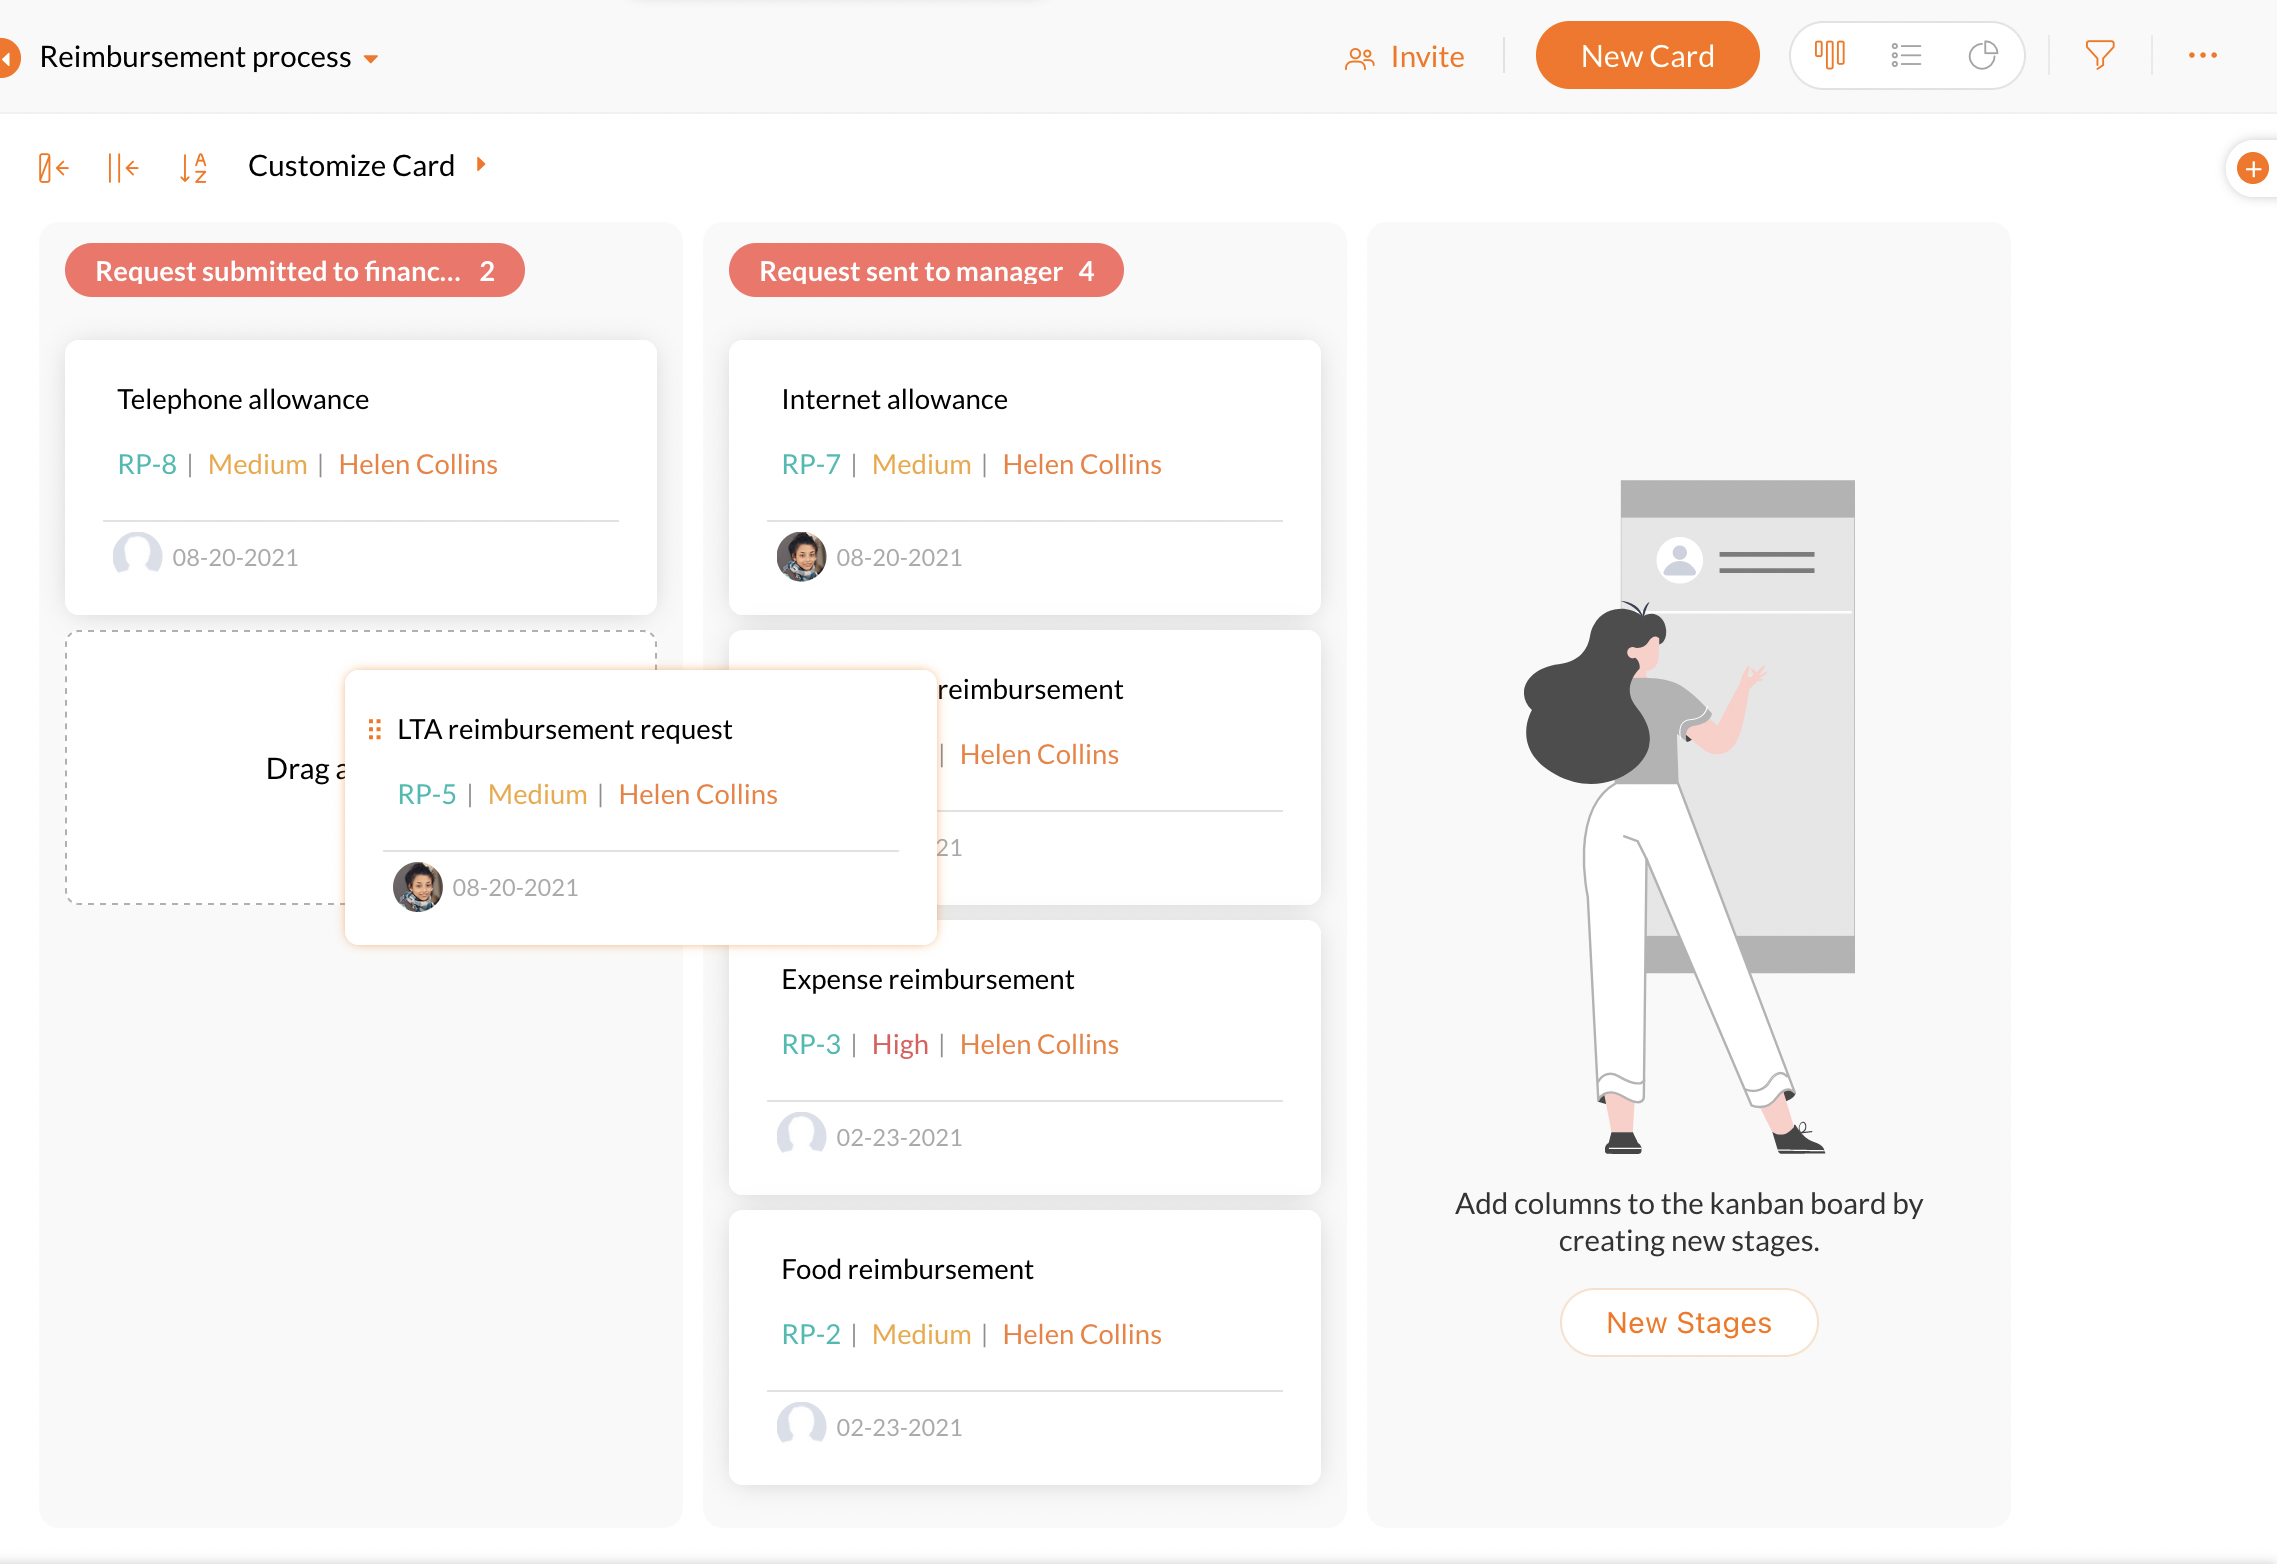Select the Request sent to manager stage header
2277x1564 pixels.
point(925,271)
